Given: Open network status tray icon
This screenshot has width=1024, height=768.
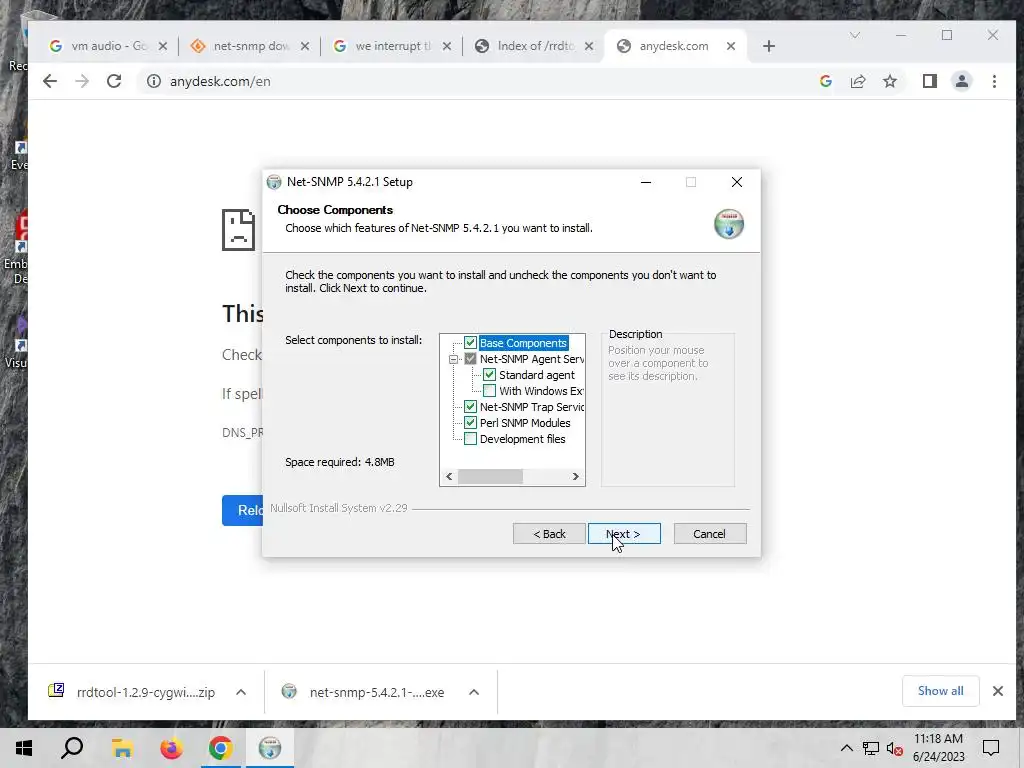Looking at the screenshot, I should pos(871,748).
